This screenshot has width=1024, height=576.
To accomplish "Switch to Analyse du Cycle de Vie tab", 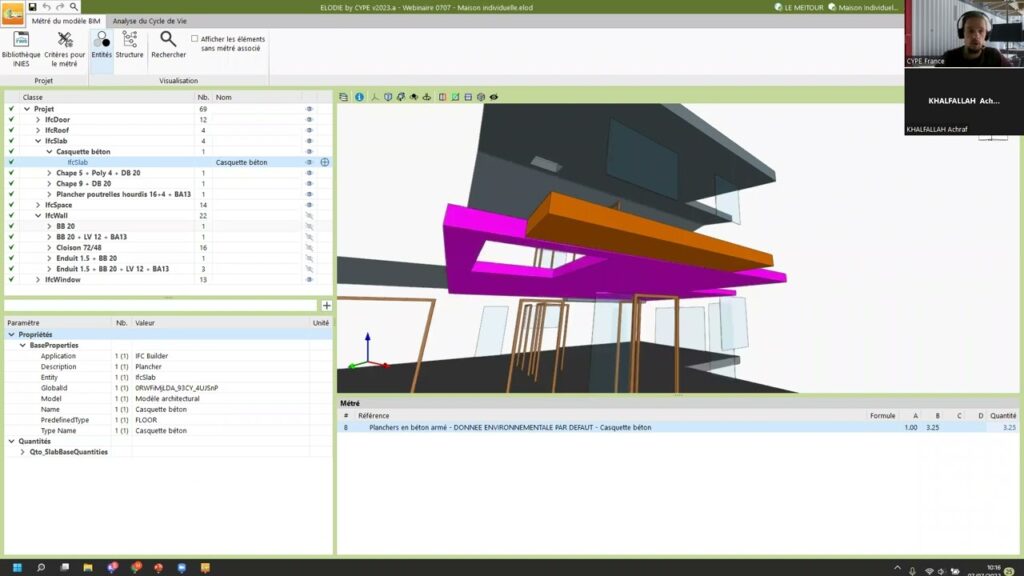I will [151, 20].
